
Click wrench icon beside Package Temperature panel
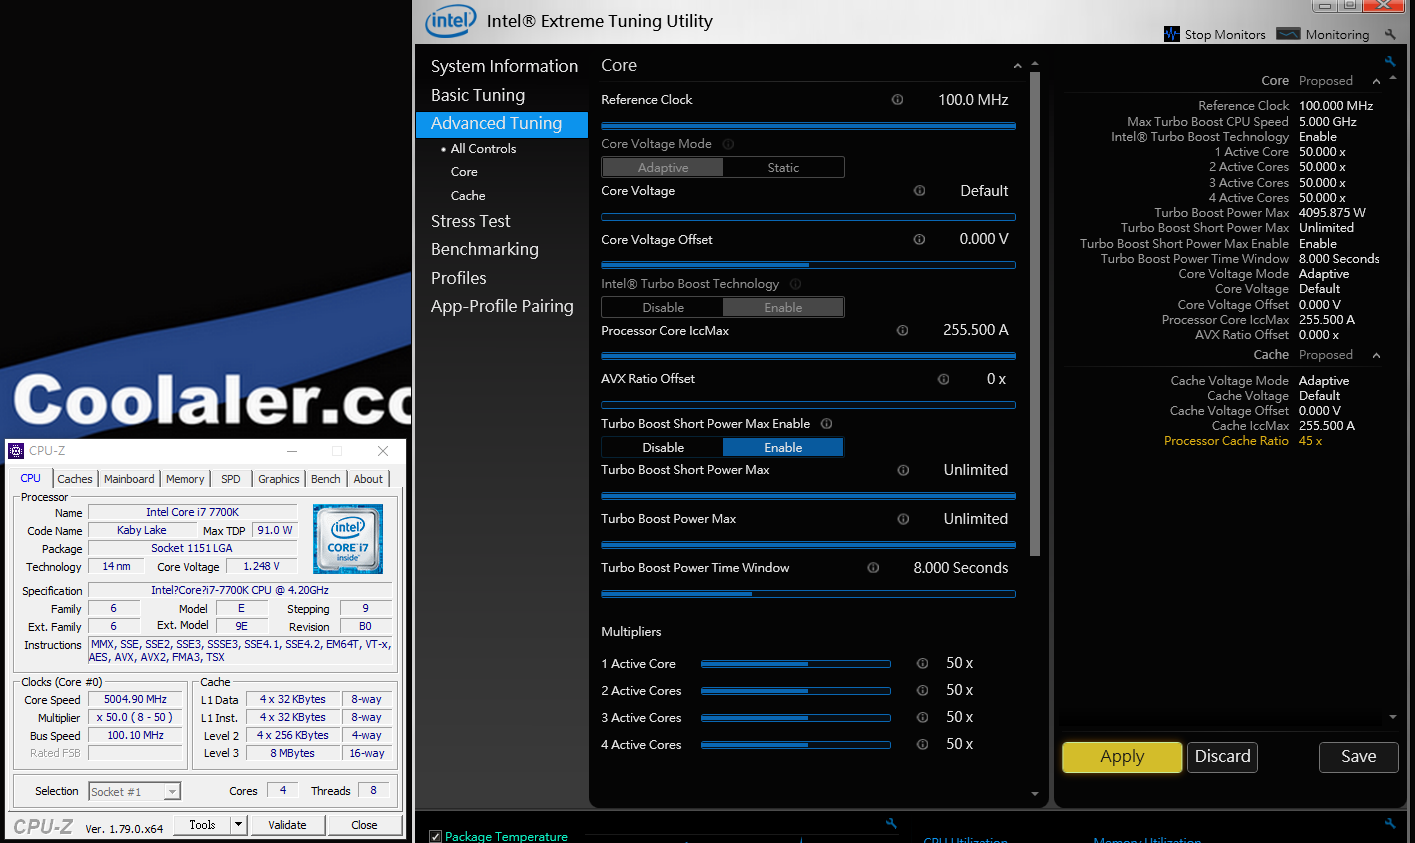click(x=891, y=823)
